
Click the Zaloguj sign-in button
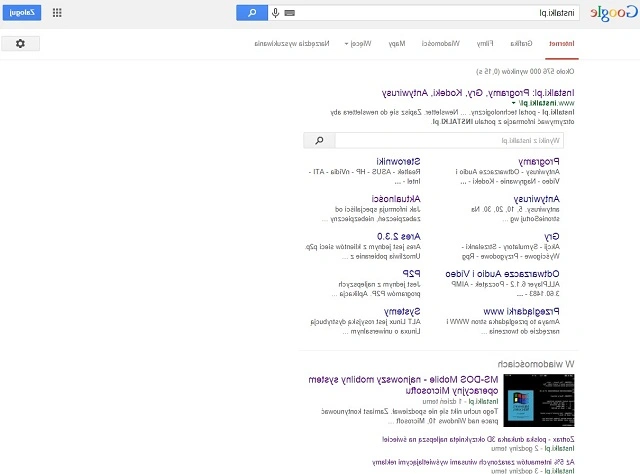click(x=21, y=13)
